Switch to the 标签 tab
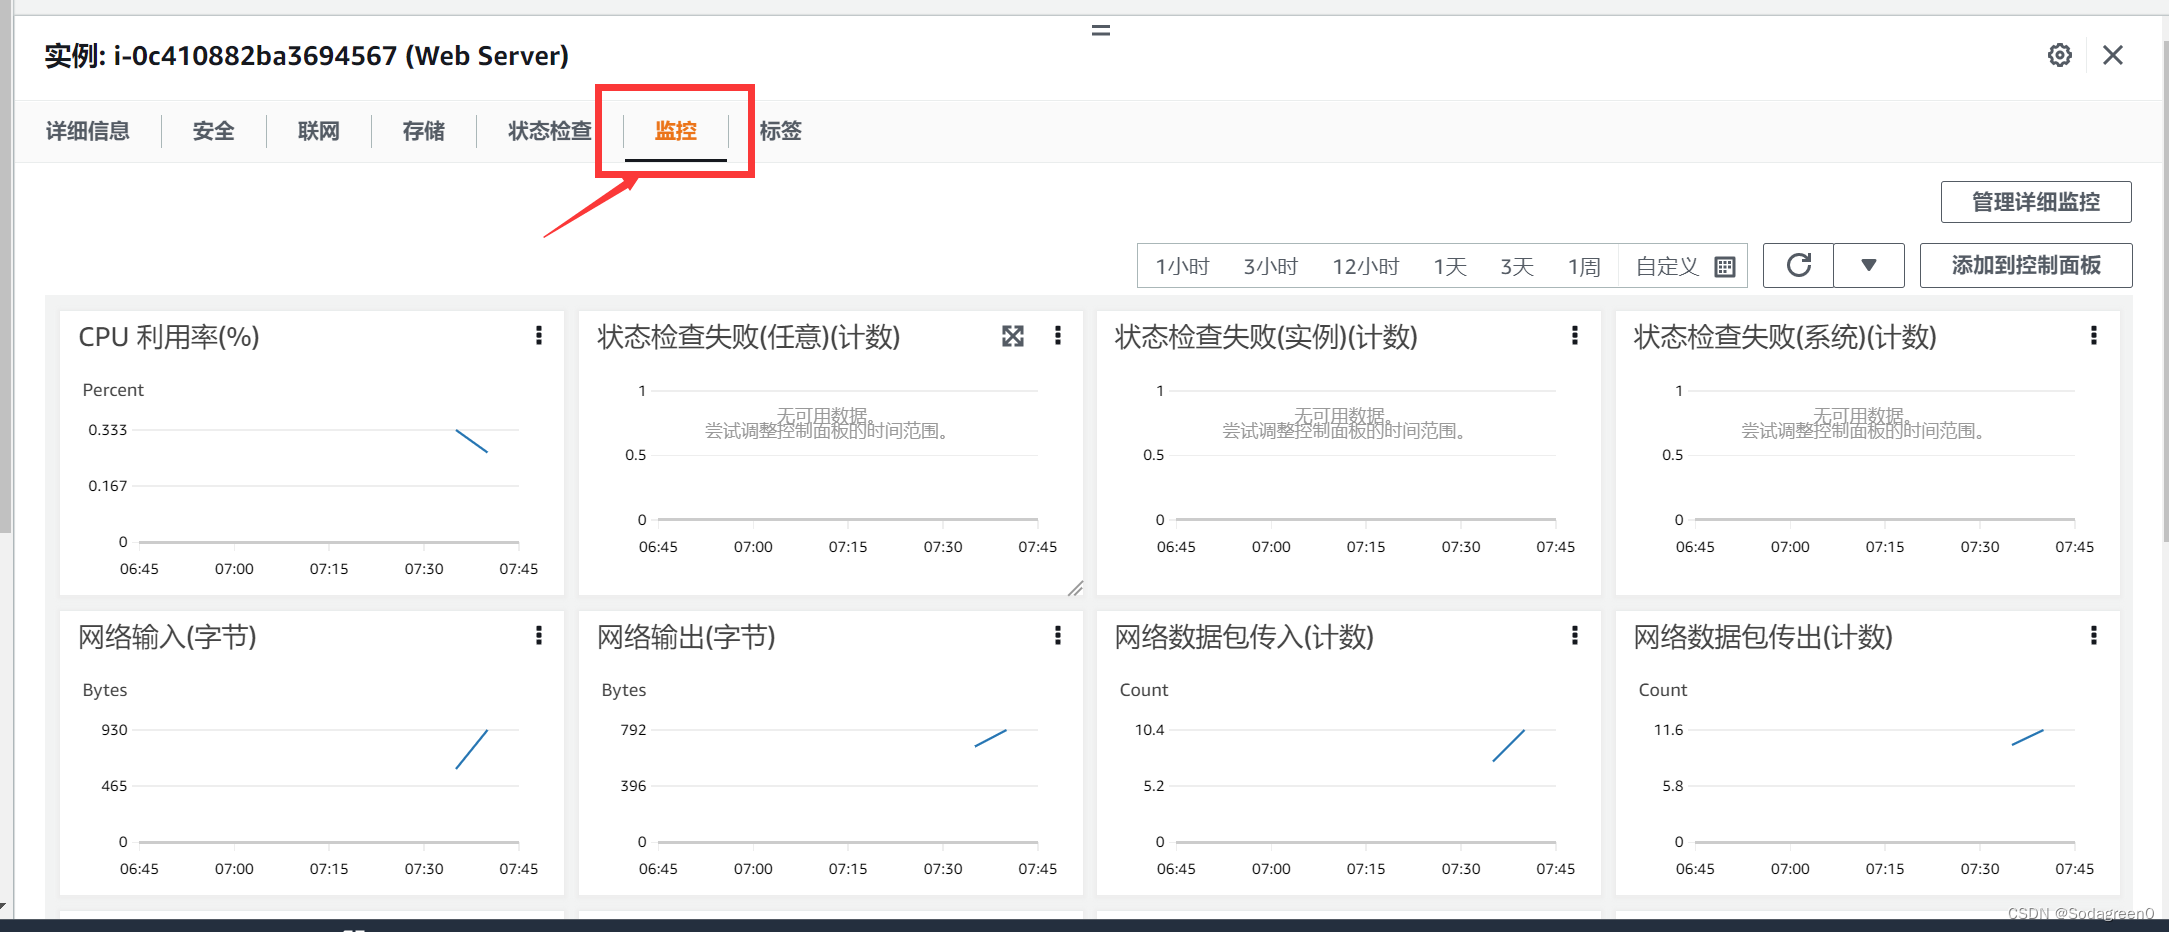Image resolution: width=2169 pixels, height=932 pixels. [781, 131]
